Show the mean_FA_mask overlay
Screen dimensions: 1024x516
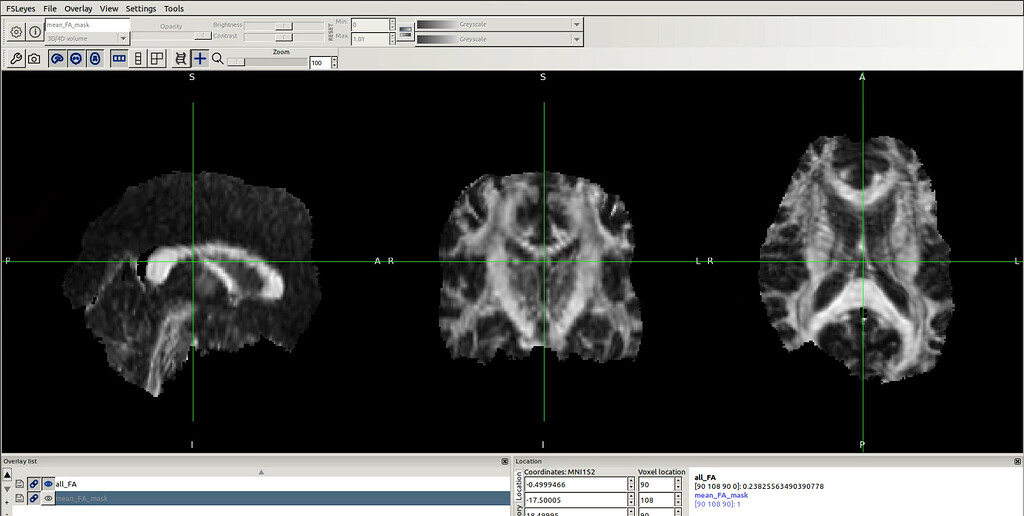[x=47, y=498]
